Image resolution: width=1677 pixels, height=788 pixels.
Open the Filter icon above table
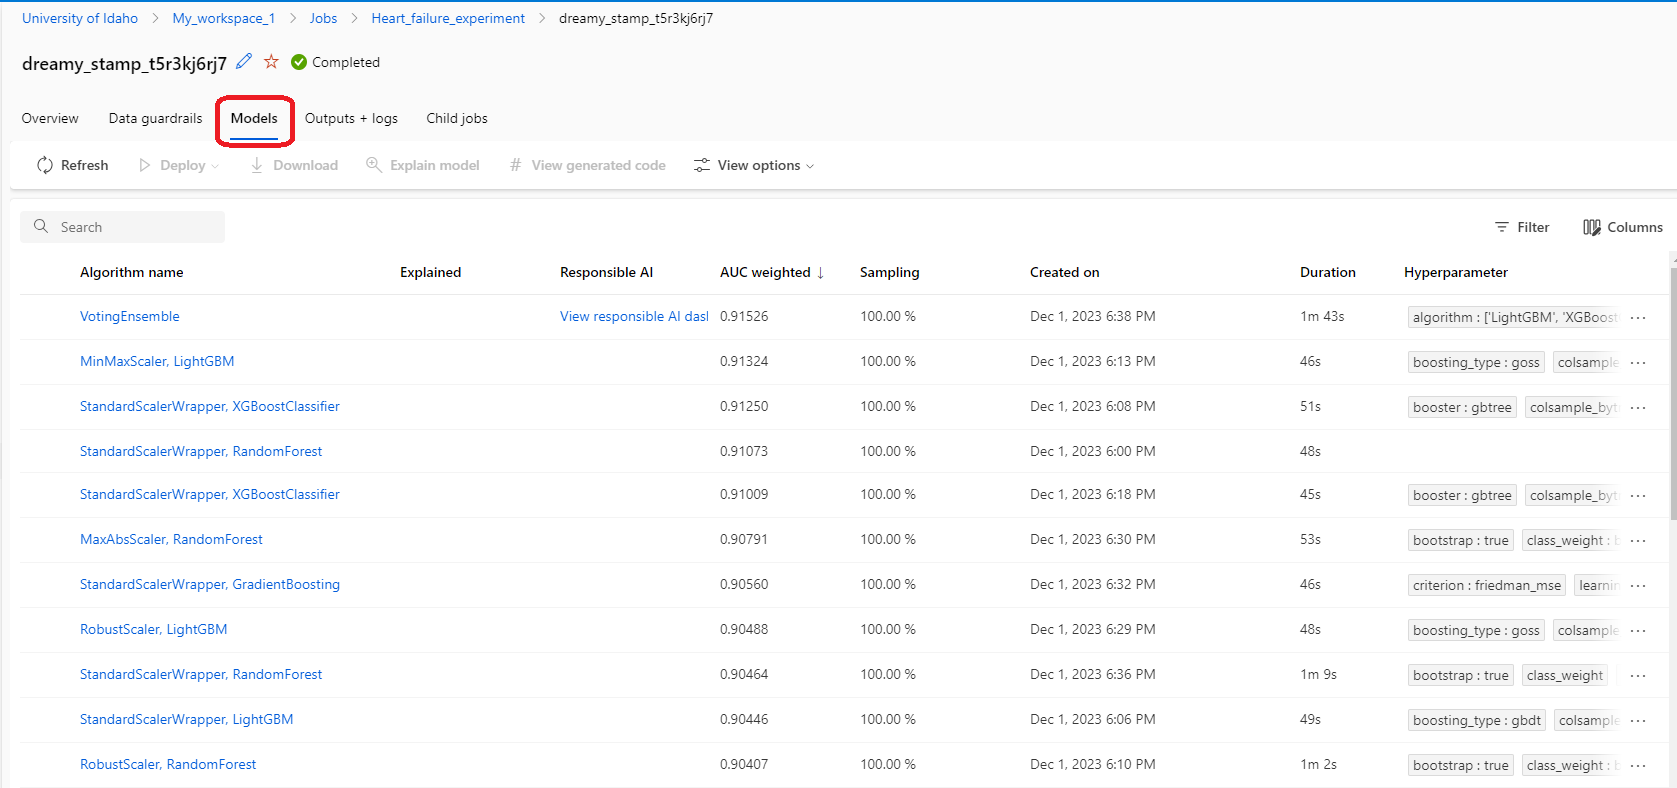click(1502, 227)
